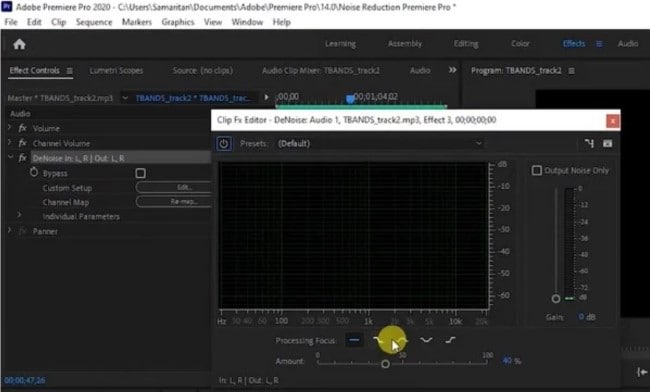Expand the Volume effect
Viewport: 650px width, 392px height.
(x=9, y=128)
